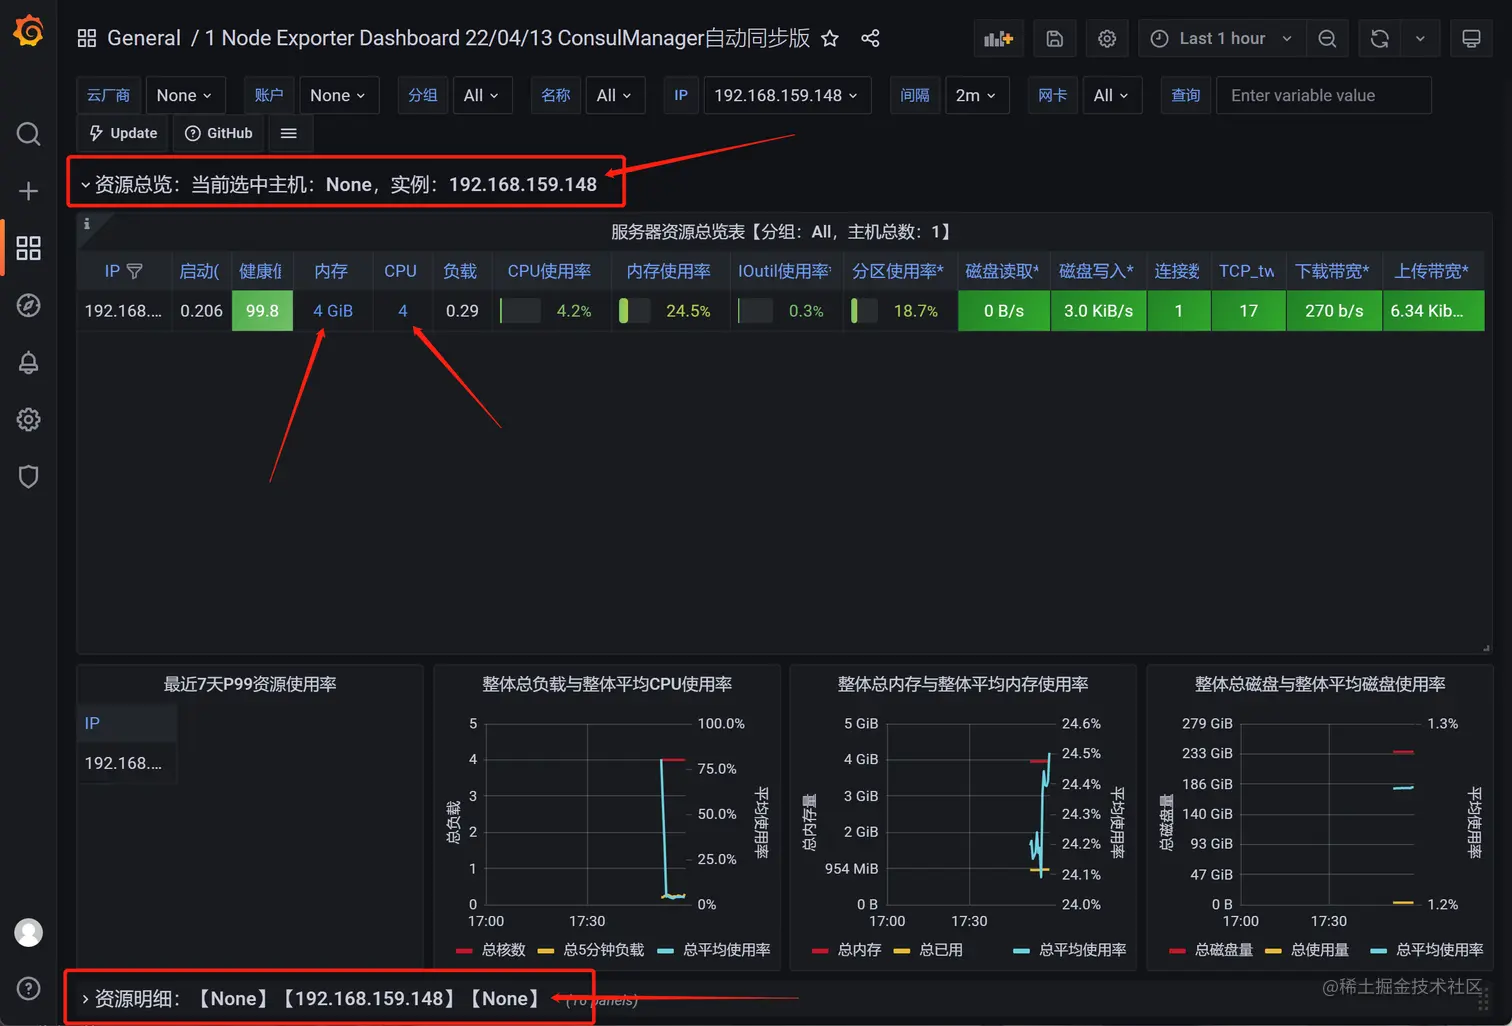Image resolution: width=1512 pixels, height=1026 pixels.
Task: Click the CPU core count 4 link
Action: (x=403, y=311)
